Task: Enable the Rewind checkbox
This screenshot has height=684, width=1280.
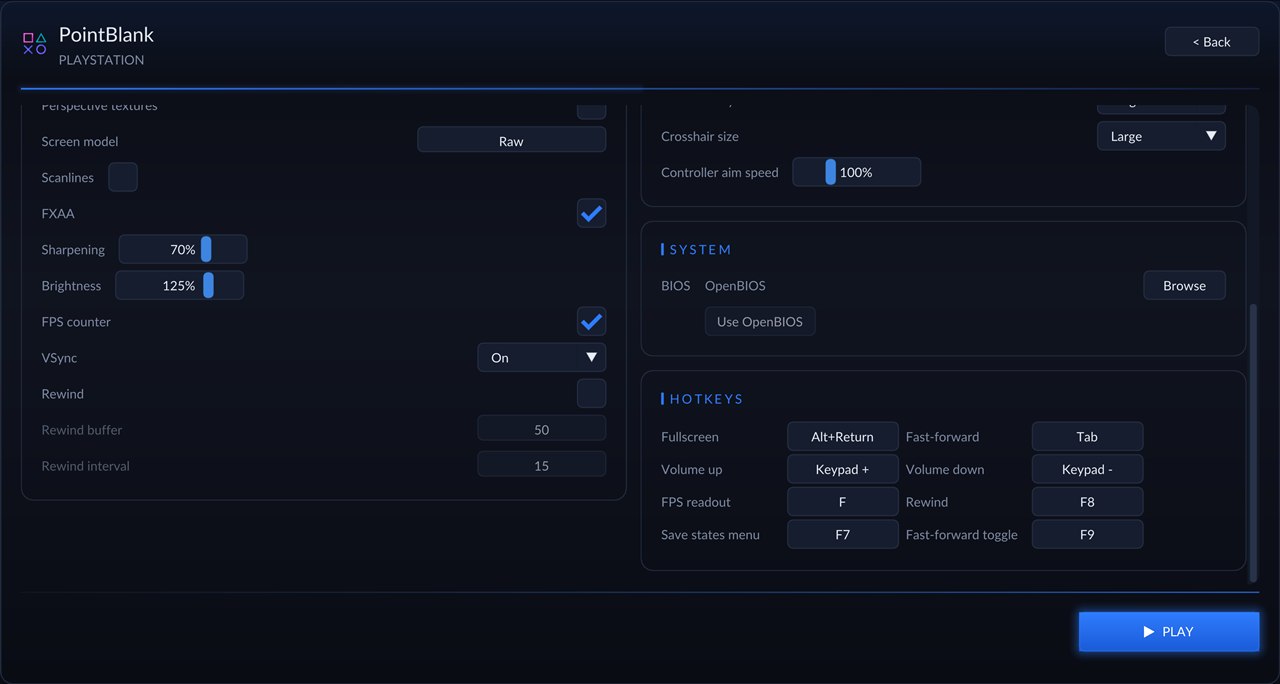Action: 591,393
